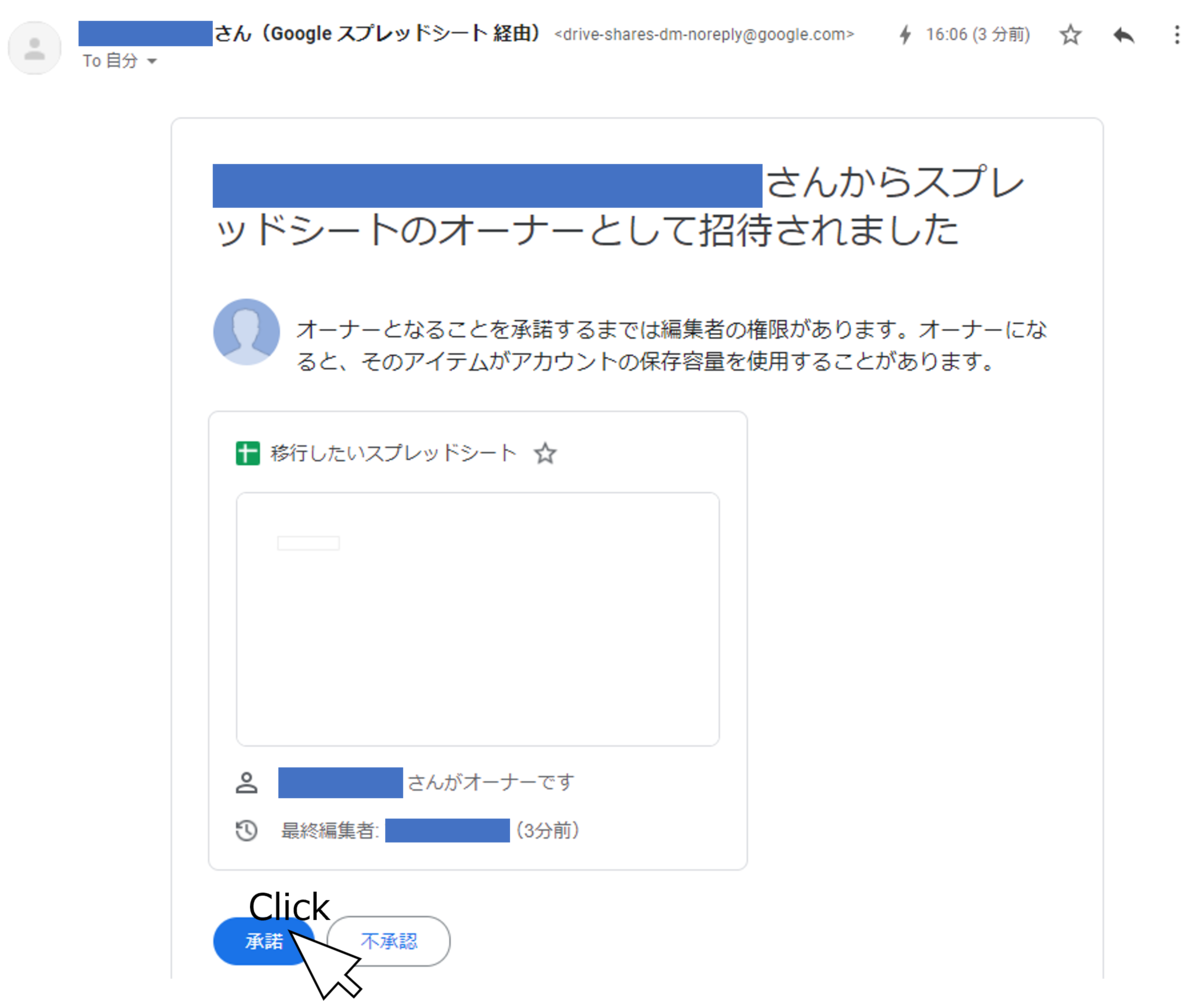The height and width of the screenshot is (1001, 1200).
Task: Star this email in the header
Action: (x=1071, y=35)
